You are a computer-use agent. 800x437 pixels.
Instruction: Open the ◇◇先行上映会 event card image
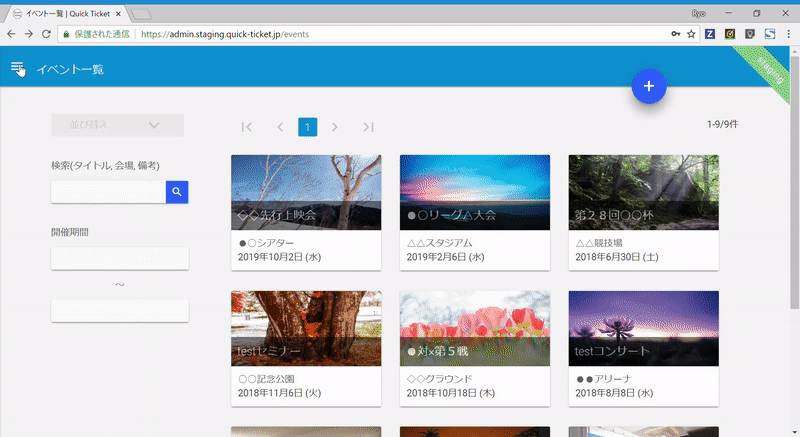[x=306, y=192]
